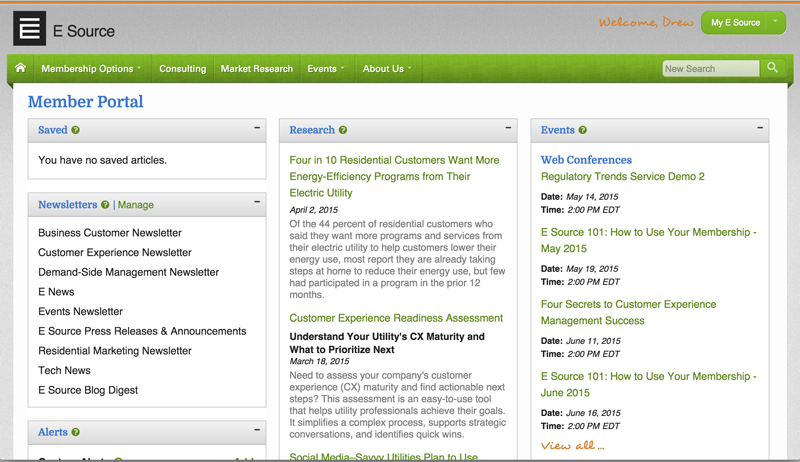Screen dimensions: 800x462
Task: Click the Newsletters panel title
Action: click(x=67, y=204)
